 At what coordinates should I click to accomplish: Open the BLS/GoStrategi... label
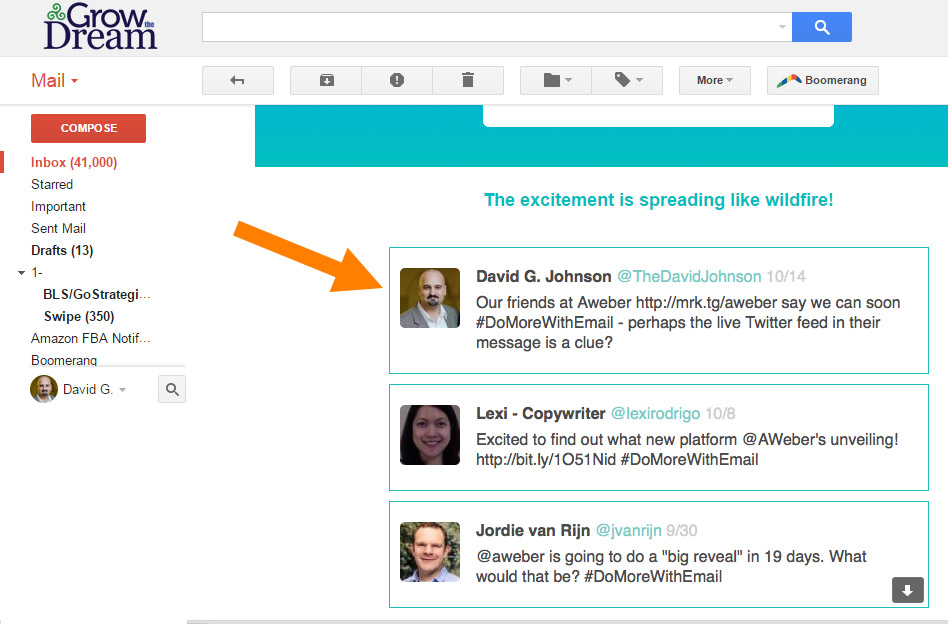[x=97, y=294]
